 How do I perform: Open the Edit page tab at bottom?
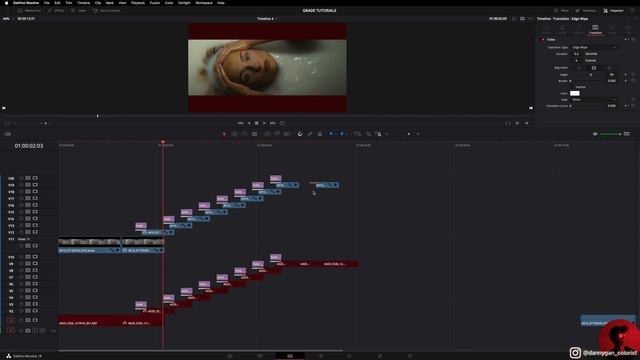(x=290, y=356)
